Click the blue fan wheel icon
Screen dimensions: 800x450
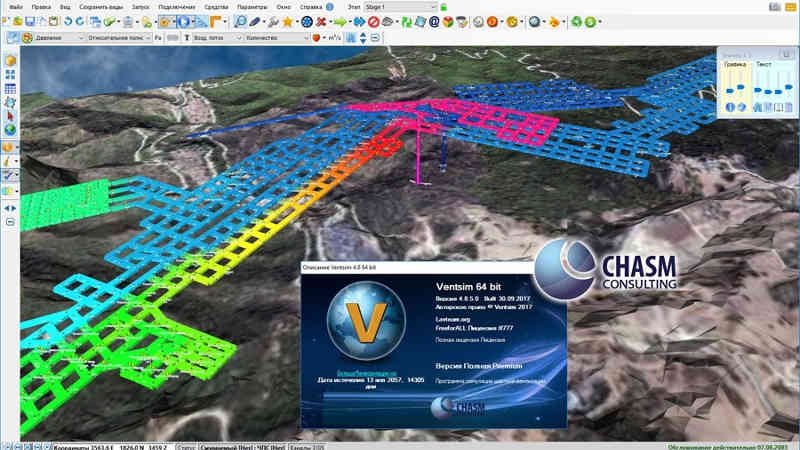(x=307, y=21)
